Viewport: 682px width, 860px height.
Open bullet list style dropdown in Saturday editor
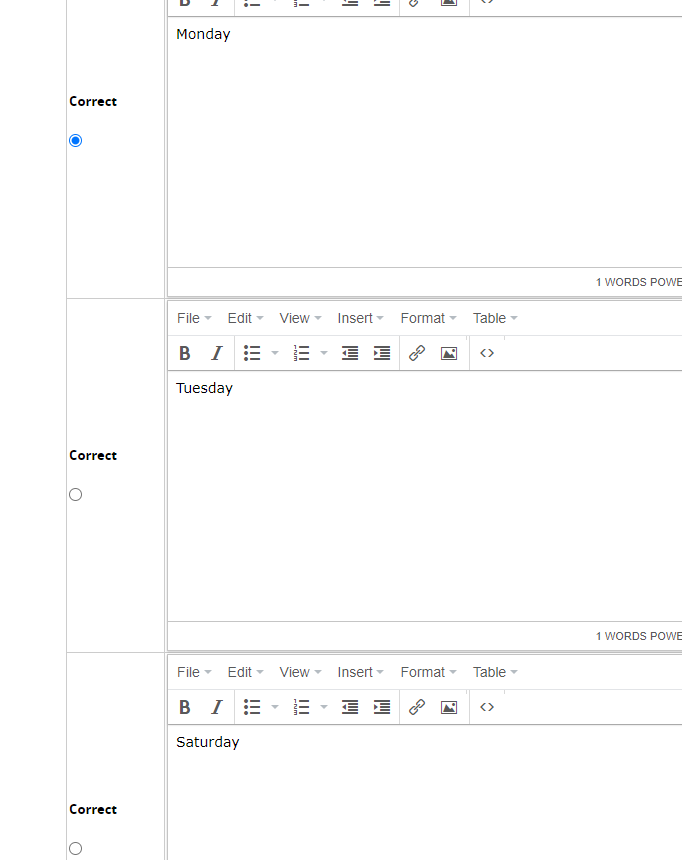click(x=275, y=707)
